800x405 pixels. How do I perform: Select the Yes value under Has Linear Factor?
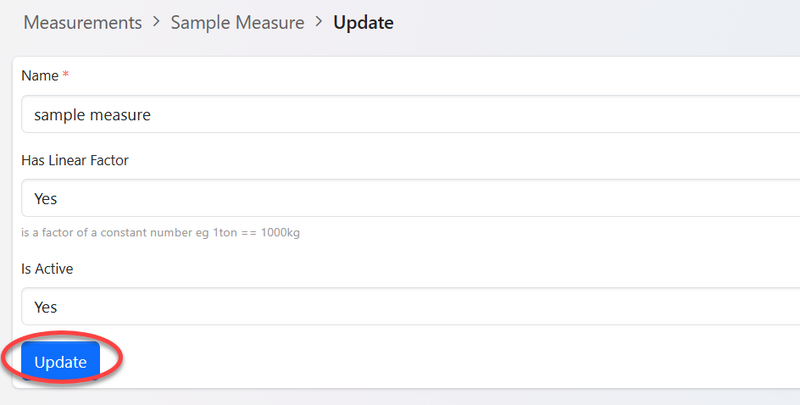pyautogui.click(x=46, y=198)
